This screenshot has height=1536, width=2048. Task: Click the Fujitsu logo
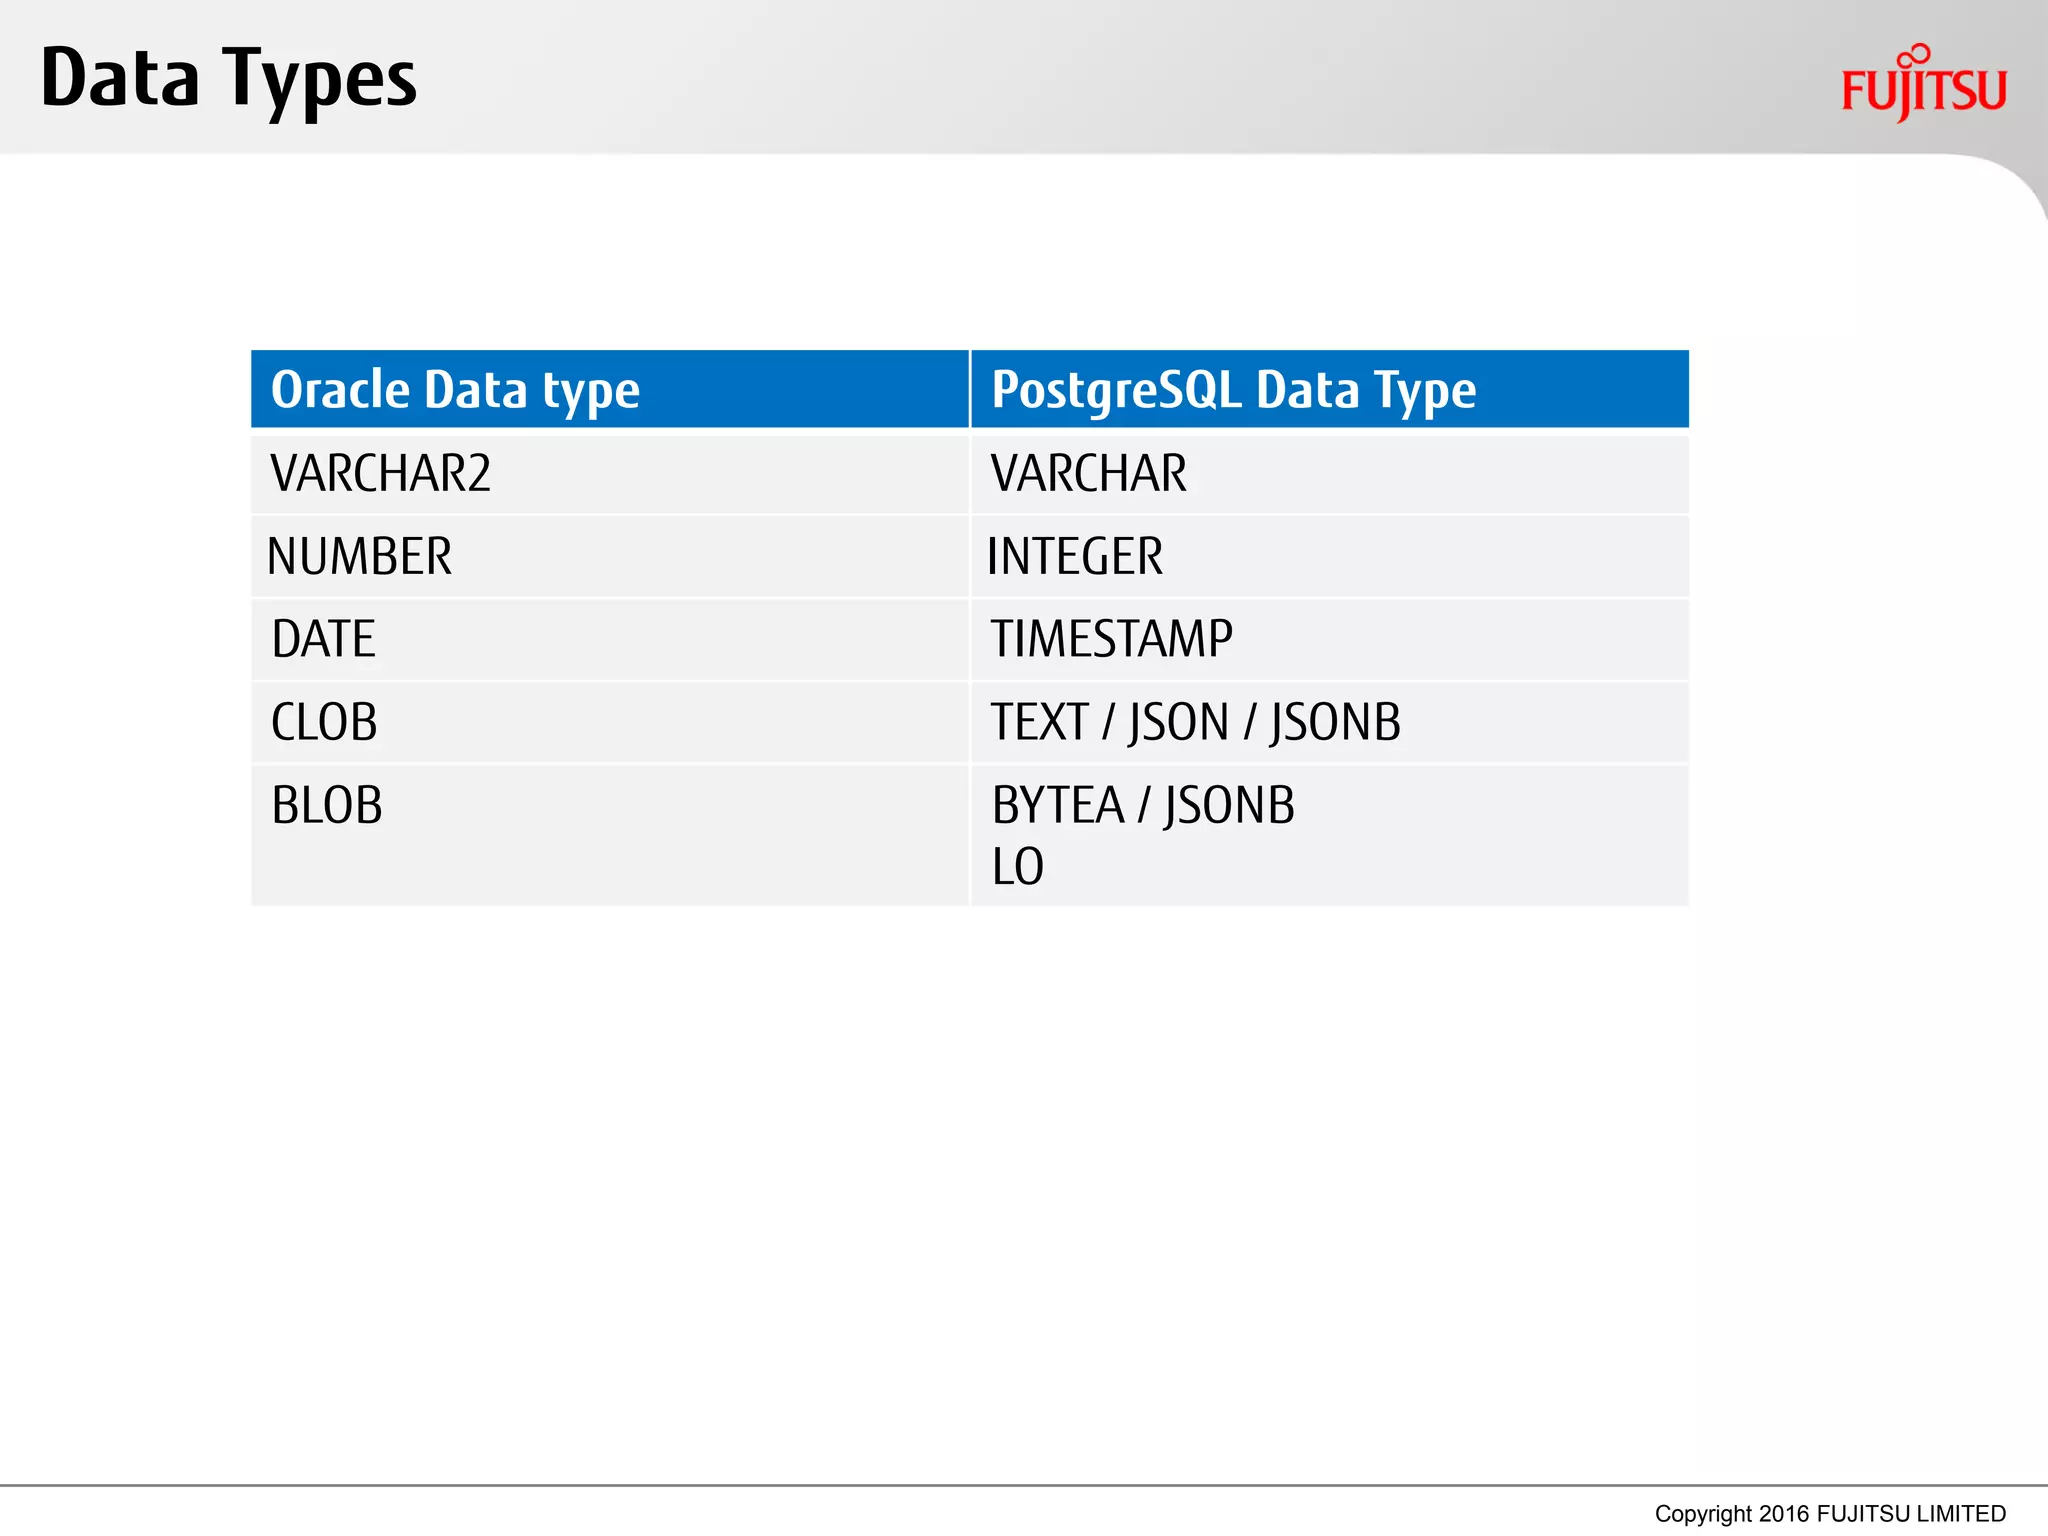click(1923, 83)
